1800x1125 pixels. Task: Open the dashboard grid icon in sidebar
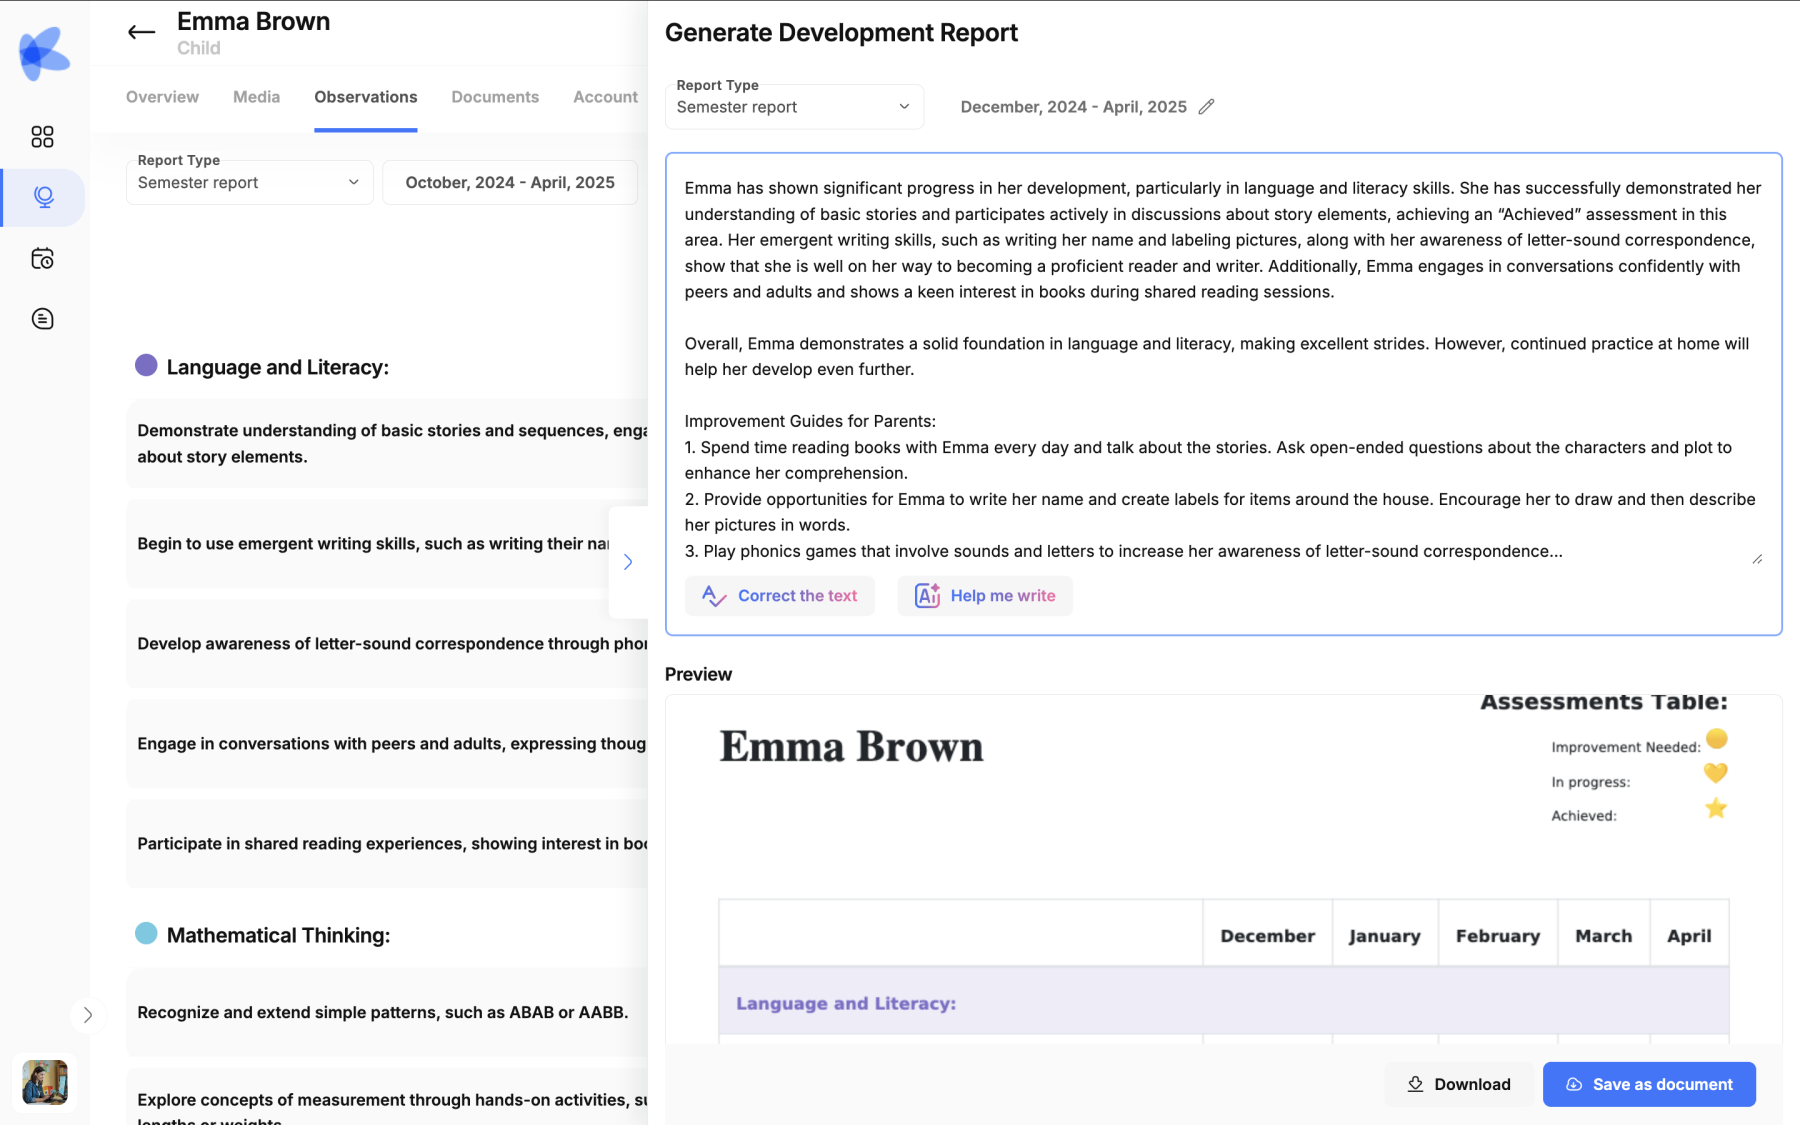click(x=42, y=137)
